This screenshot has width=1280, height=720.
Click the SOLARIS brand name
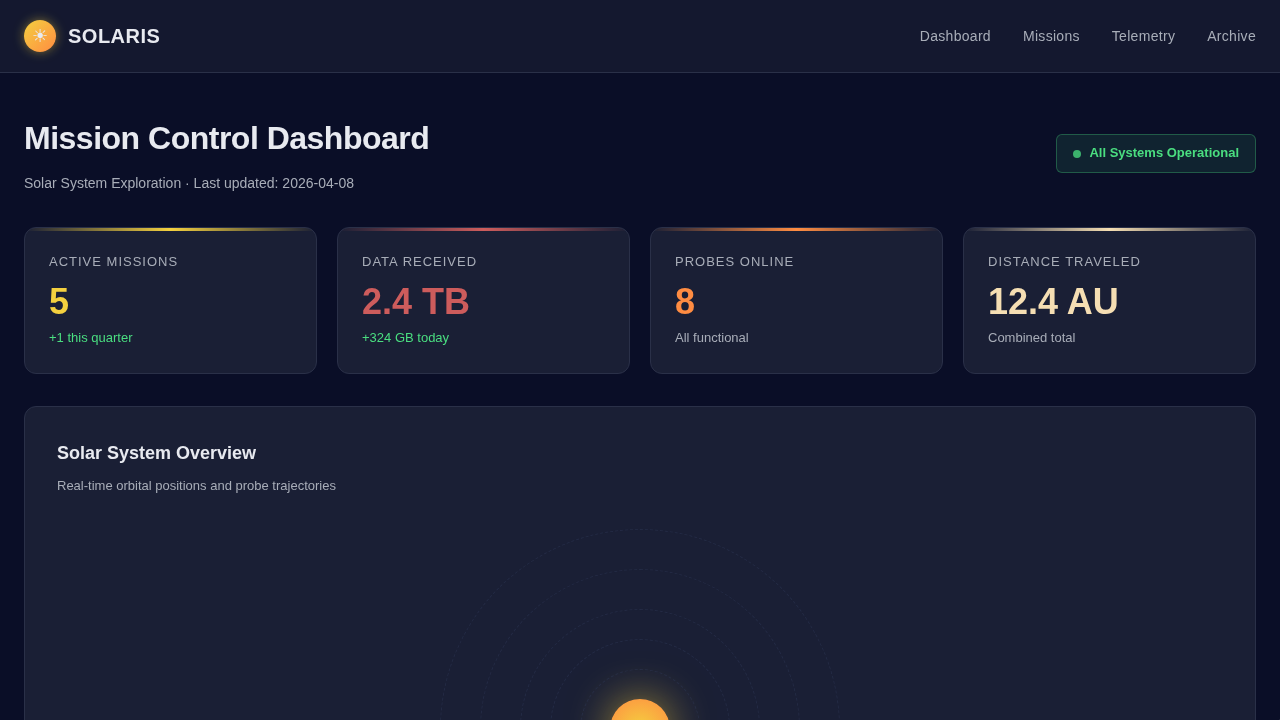coord(114,36)
